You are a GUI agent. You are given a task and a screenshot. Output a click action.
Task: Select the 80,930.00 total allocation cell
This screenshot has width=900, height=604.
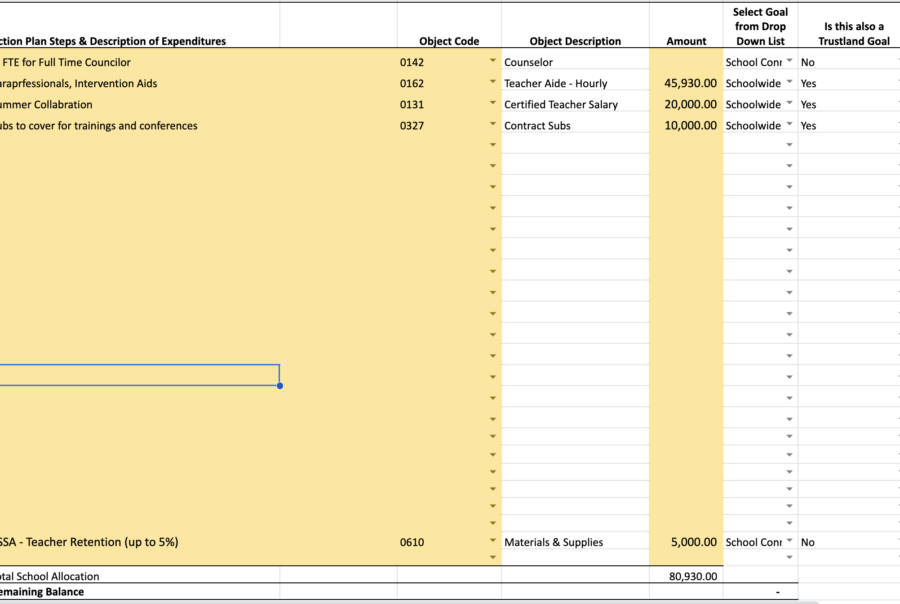tap(686, 576)
